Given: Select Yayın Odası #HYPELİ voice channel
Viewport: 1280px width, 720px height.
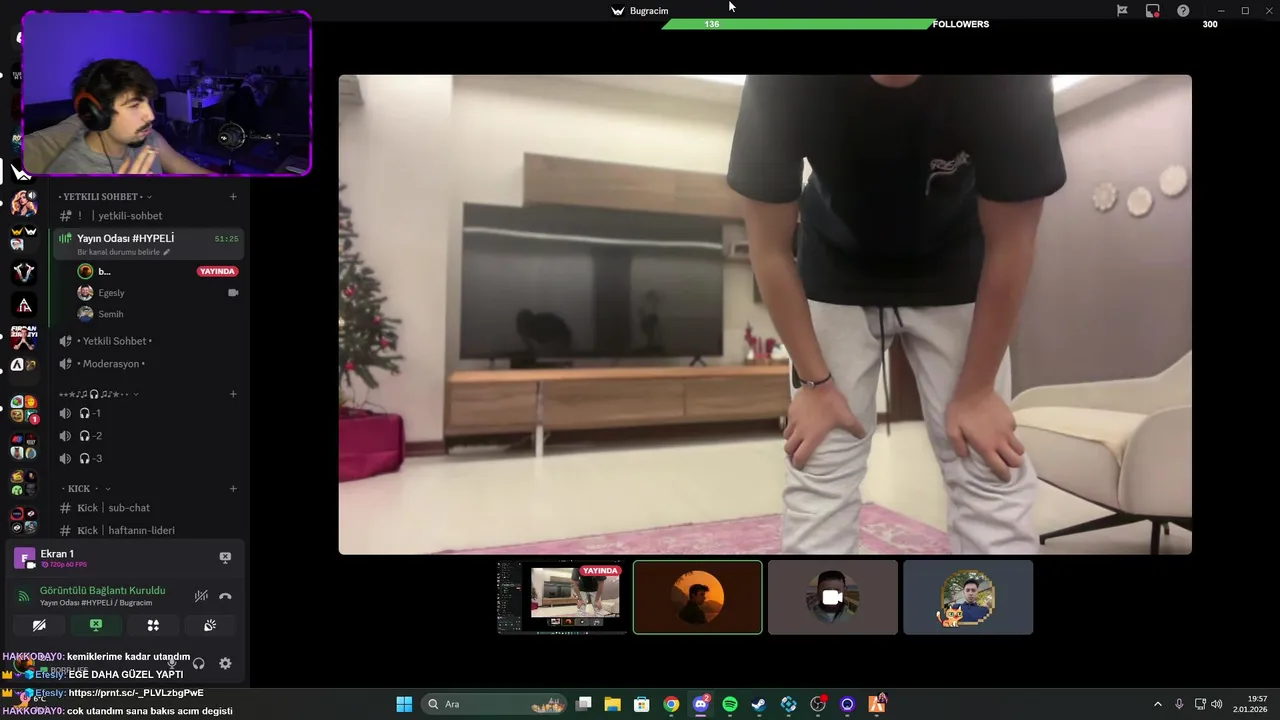Looking at the screenshot, I should 148,244.
